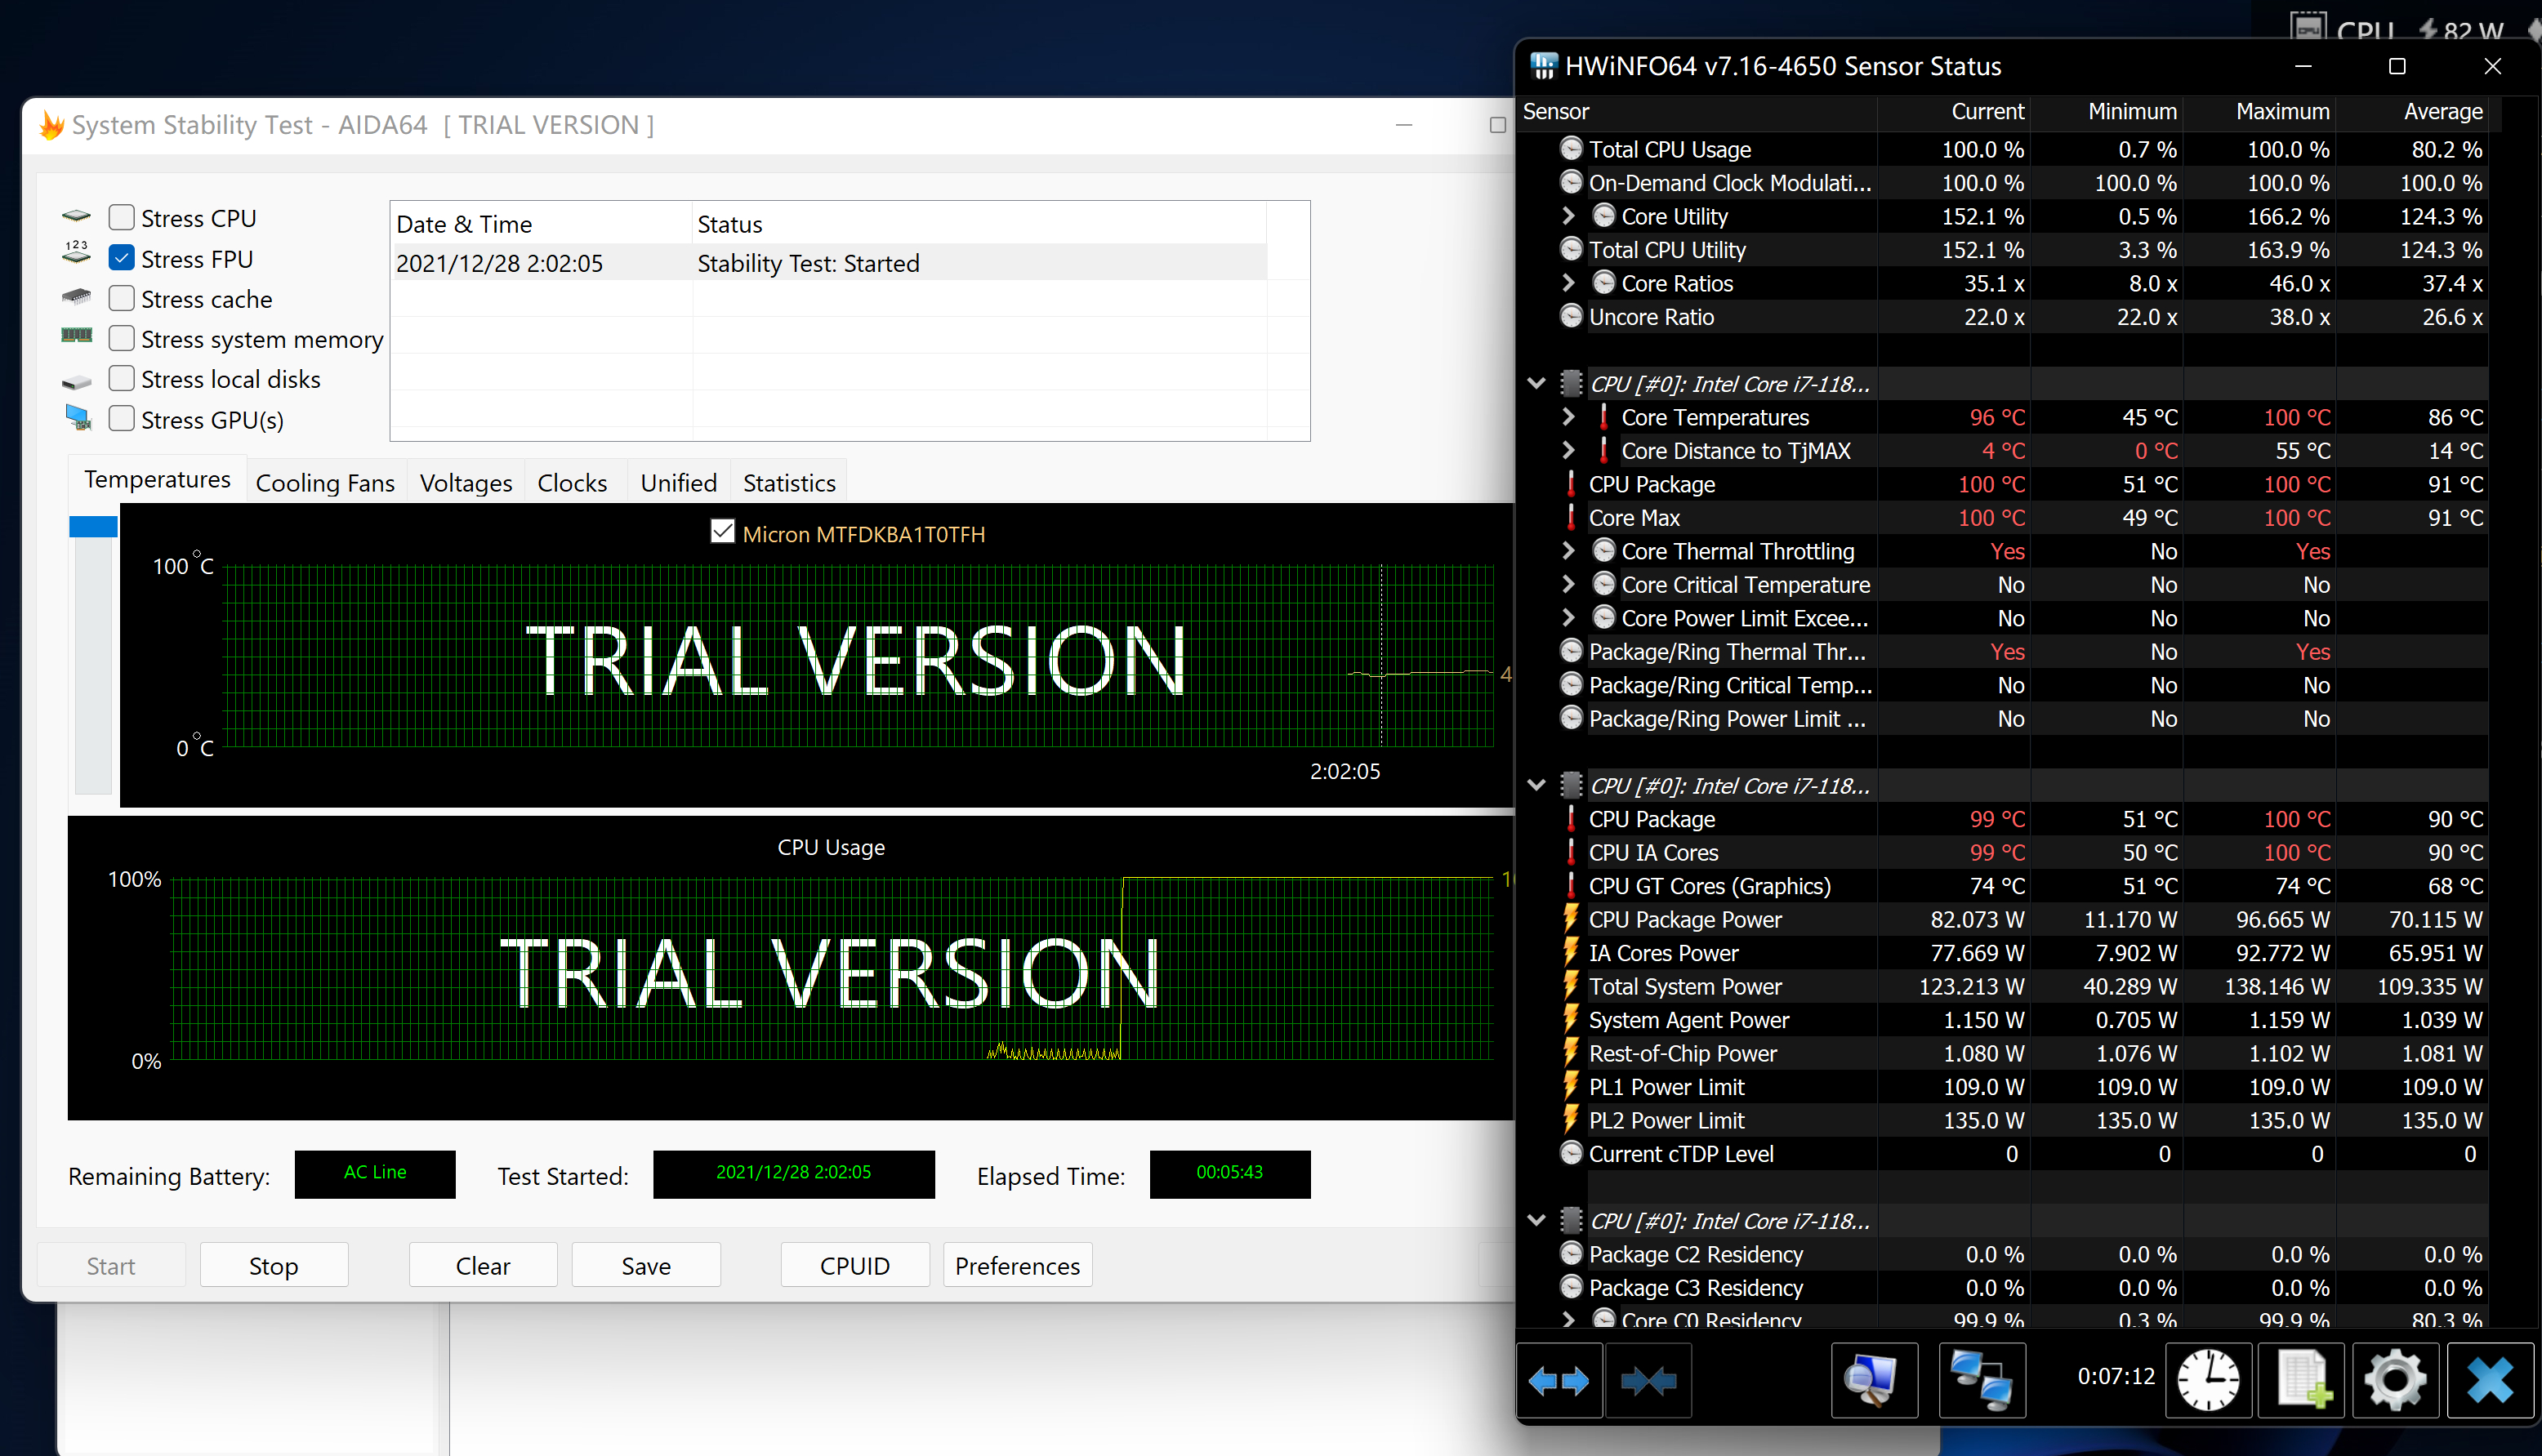Collapse CPU group above Package C2 Residency

1537,1220
